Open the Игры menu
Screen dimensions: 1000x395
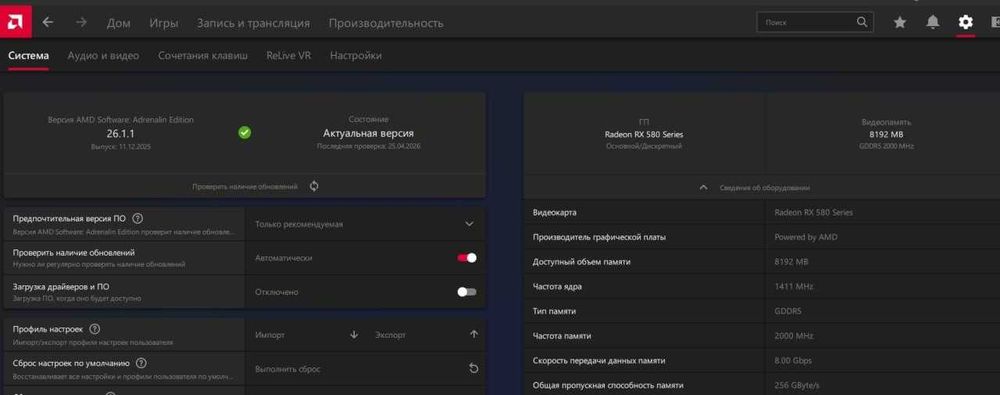163,23
